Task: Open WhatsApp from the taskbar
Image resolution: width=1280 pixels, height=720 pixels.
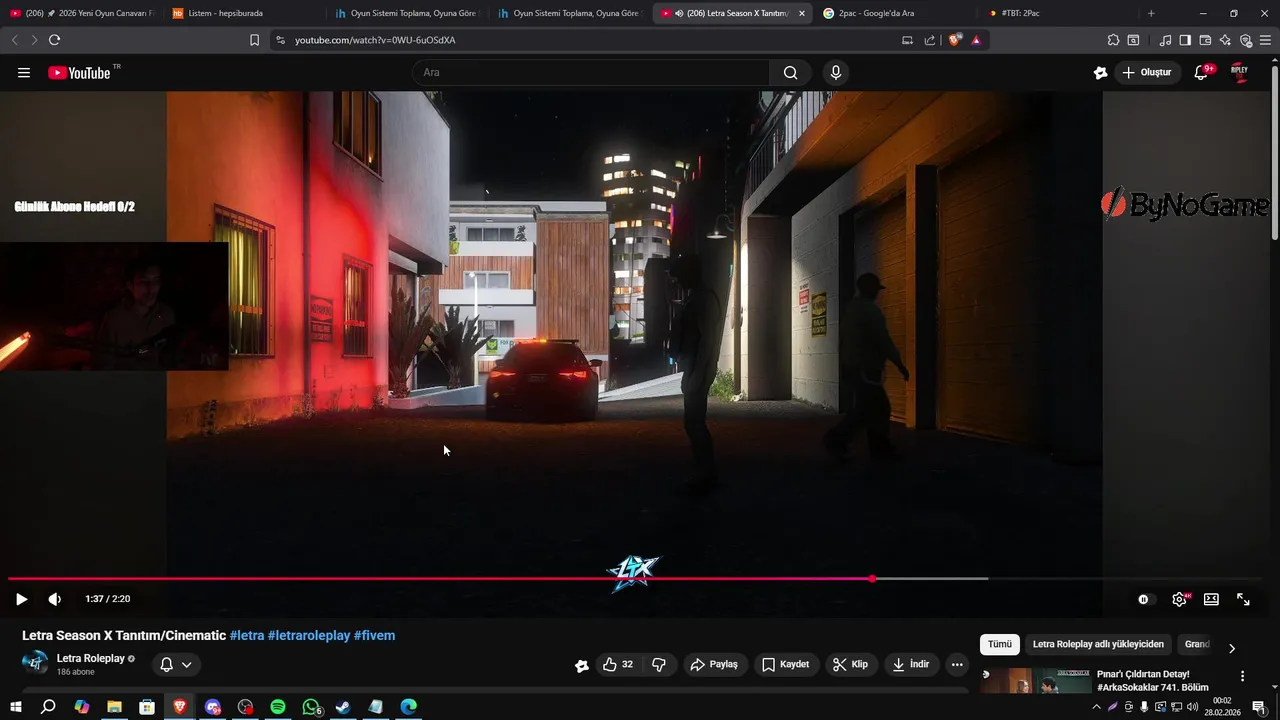Action: (311, 707)
